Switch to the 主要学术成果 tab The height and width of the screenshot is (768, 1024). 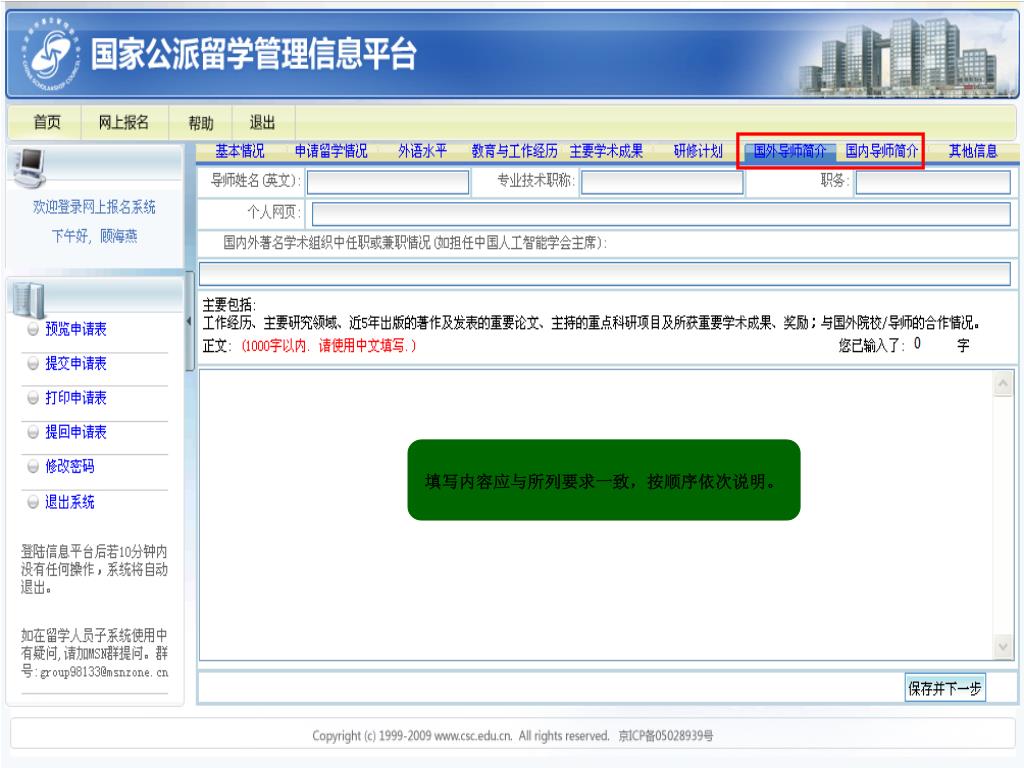[607, 152]
